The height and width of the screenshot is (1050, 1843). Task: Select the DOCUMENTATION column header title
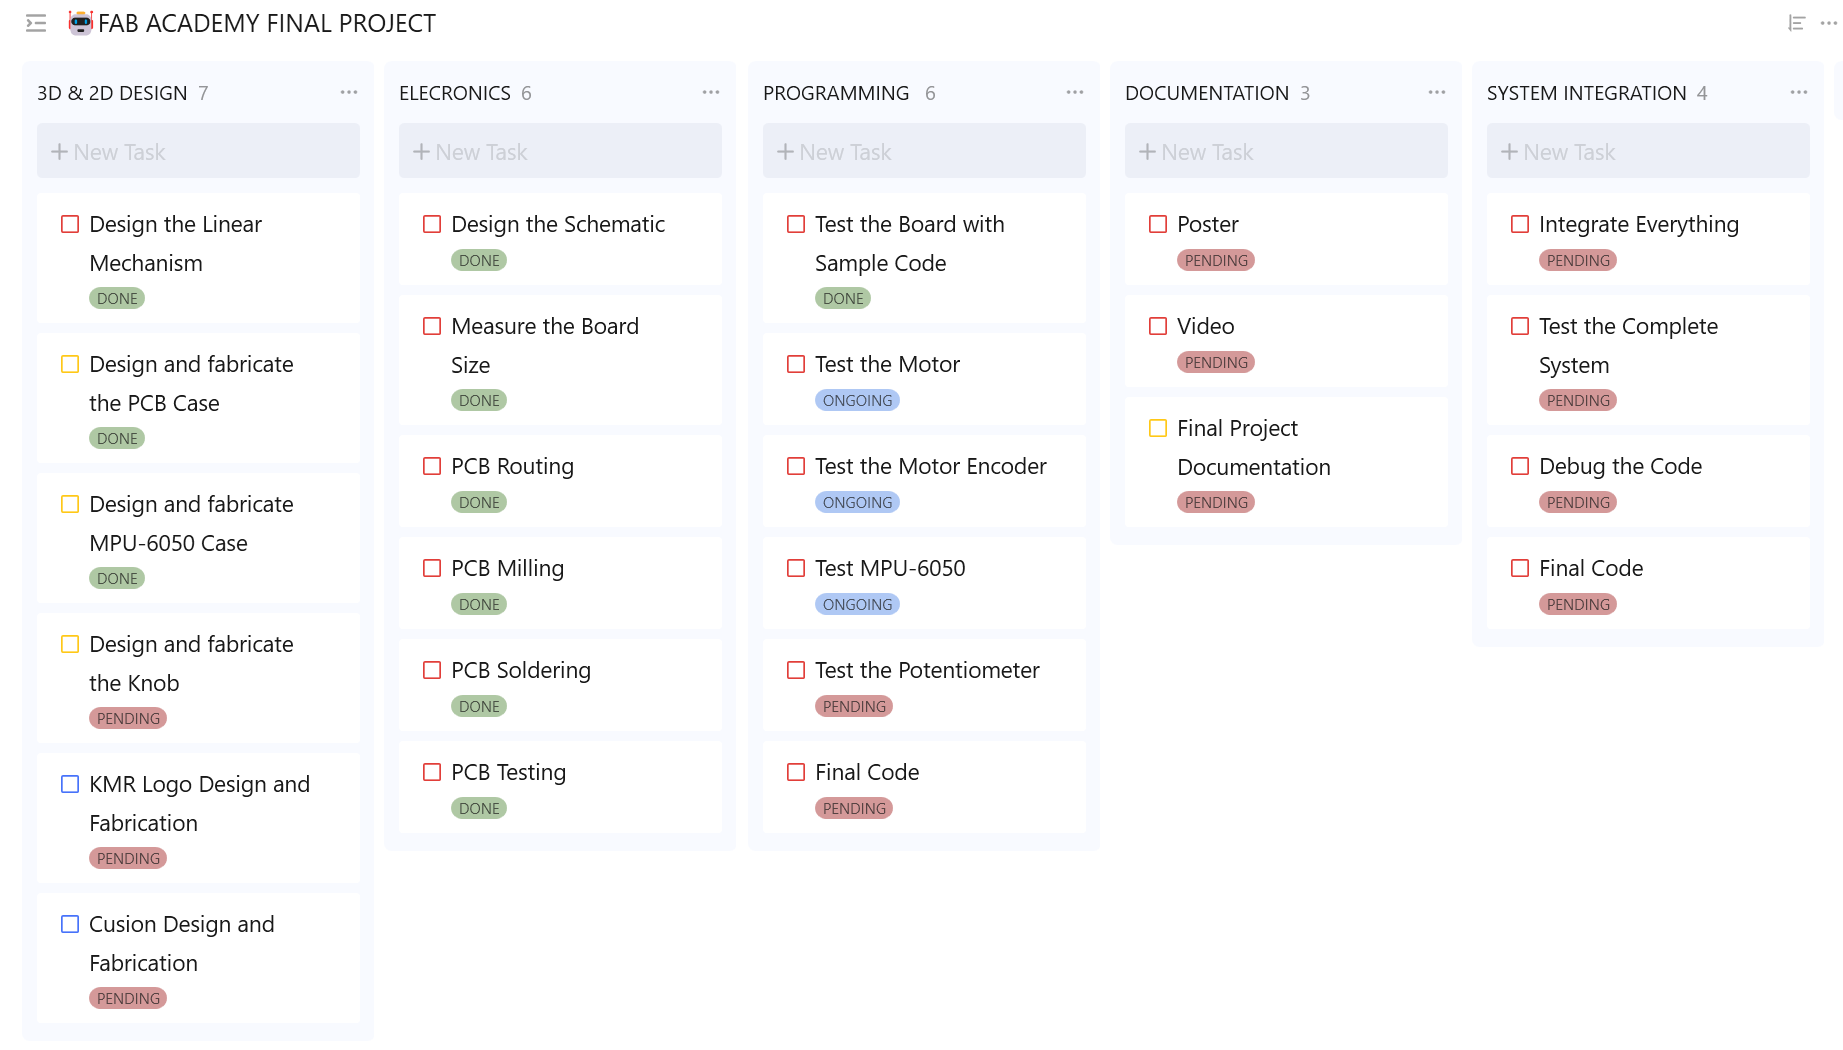coord(1206,93)
